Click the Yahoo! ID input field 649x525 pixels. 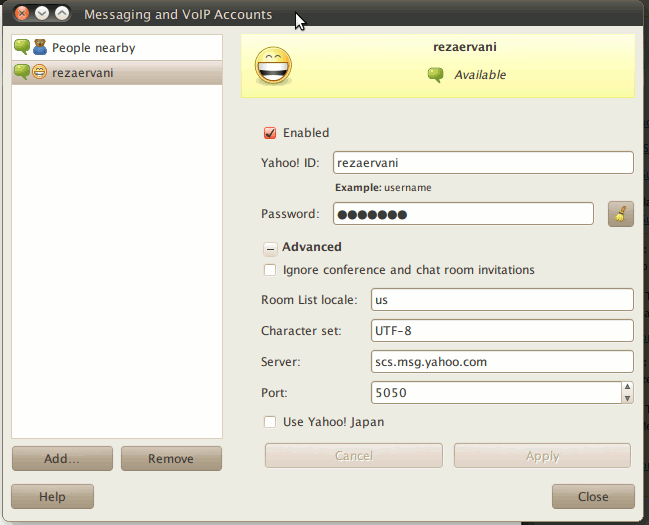(x=483, y=162)
